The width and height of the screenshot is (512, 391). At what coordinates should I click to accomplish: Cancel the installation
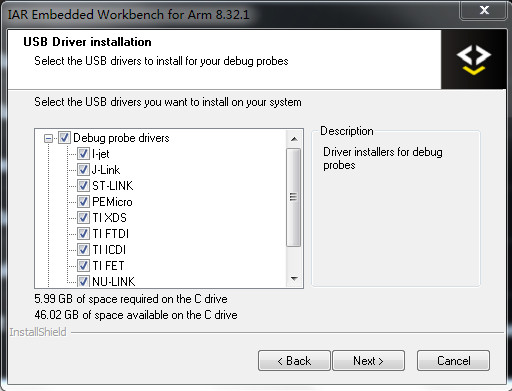click(453, 361)
